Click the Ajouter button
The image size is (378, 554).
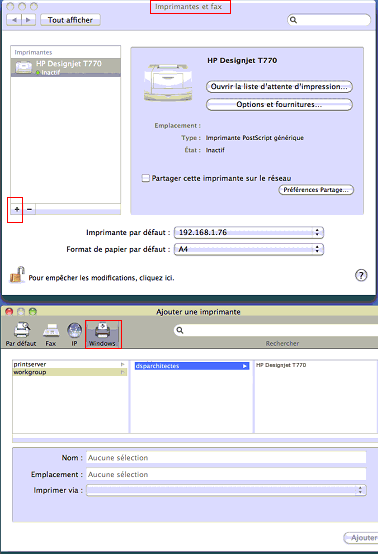point(361,538)
